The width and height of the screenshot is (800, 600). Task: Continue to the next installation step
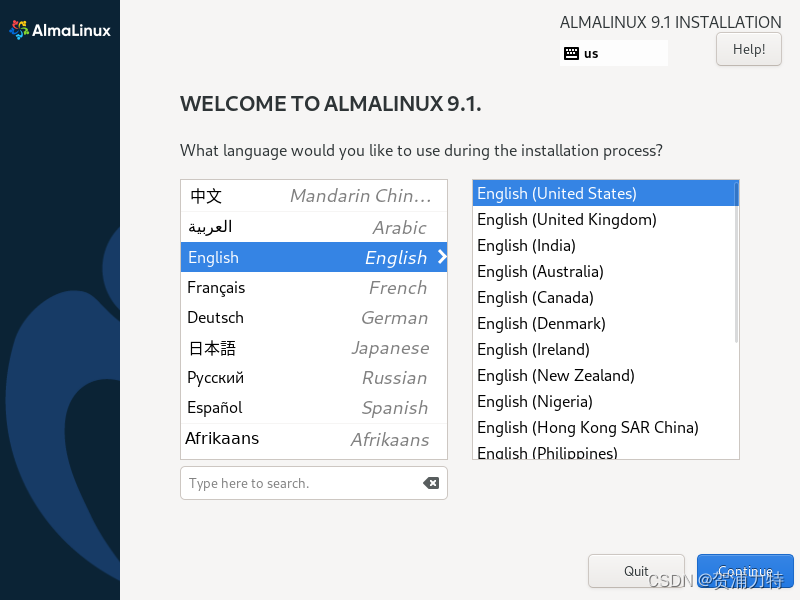click(745, 571)
